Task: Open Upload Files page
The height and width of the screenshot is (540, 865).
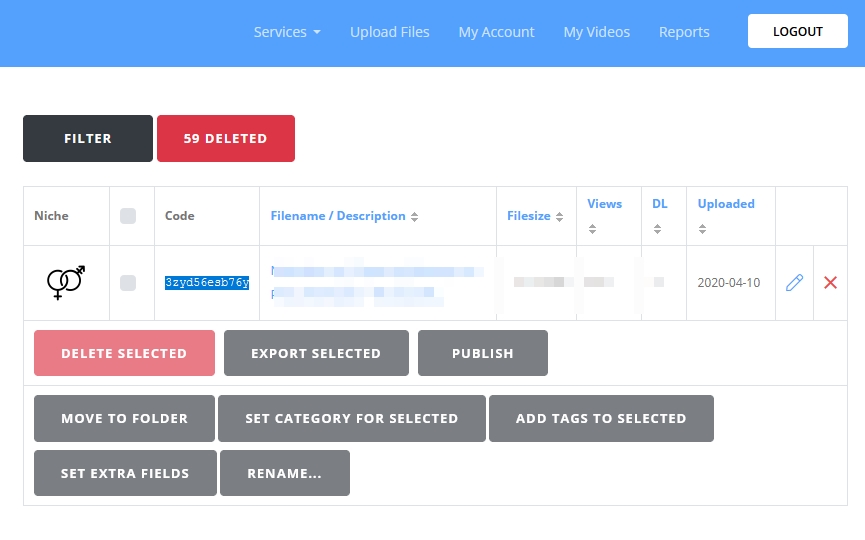Action: pos(389,32)
